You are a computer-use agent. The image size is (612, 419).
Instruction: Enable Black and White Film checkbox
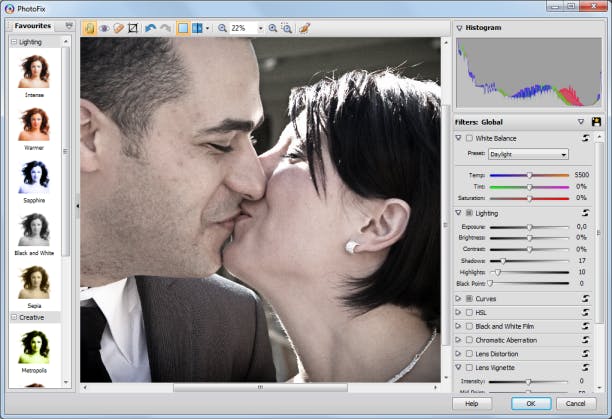click(x=469, y=326)
